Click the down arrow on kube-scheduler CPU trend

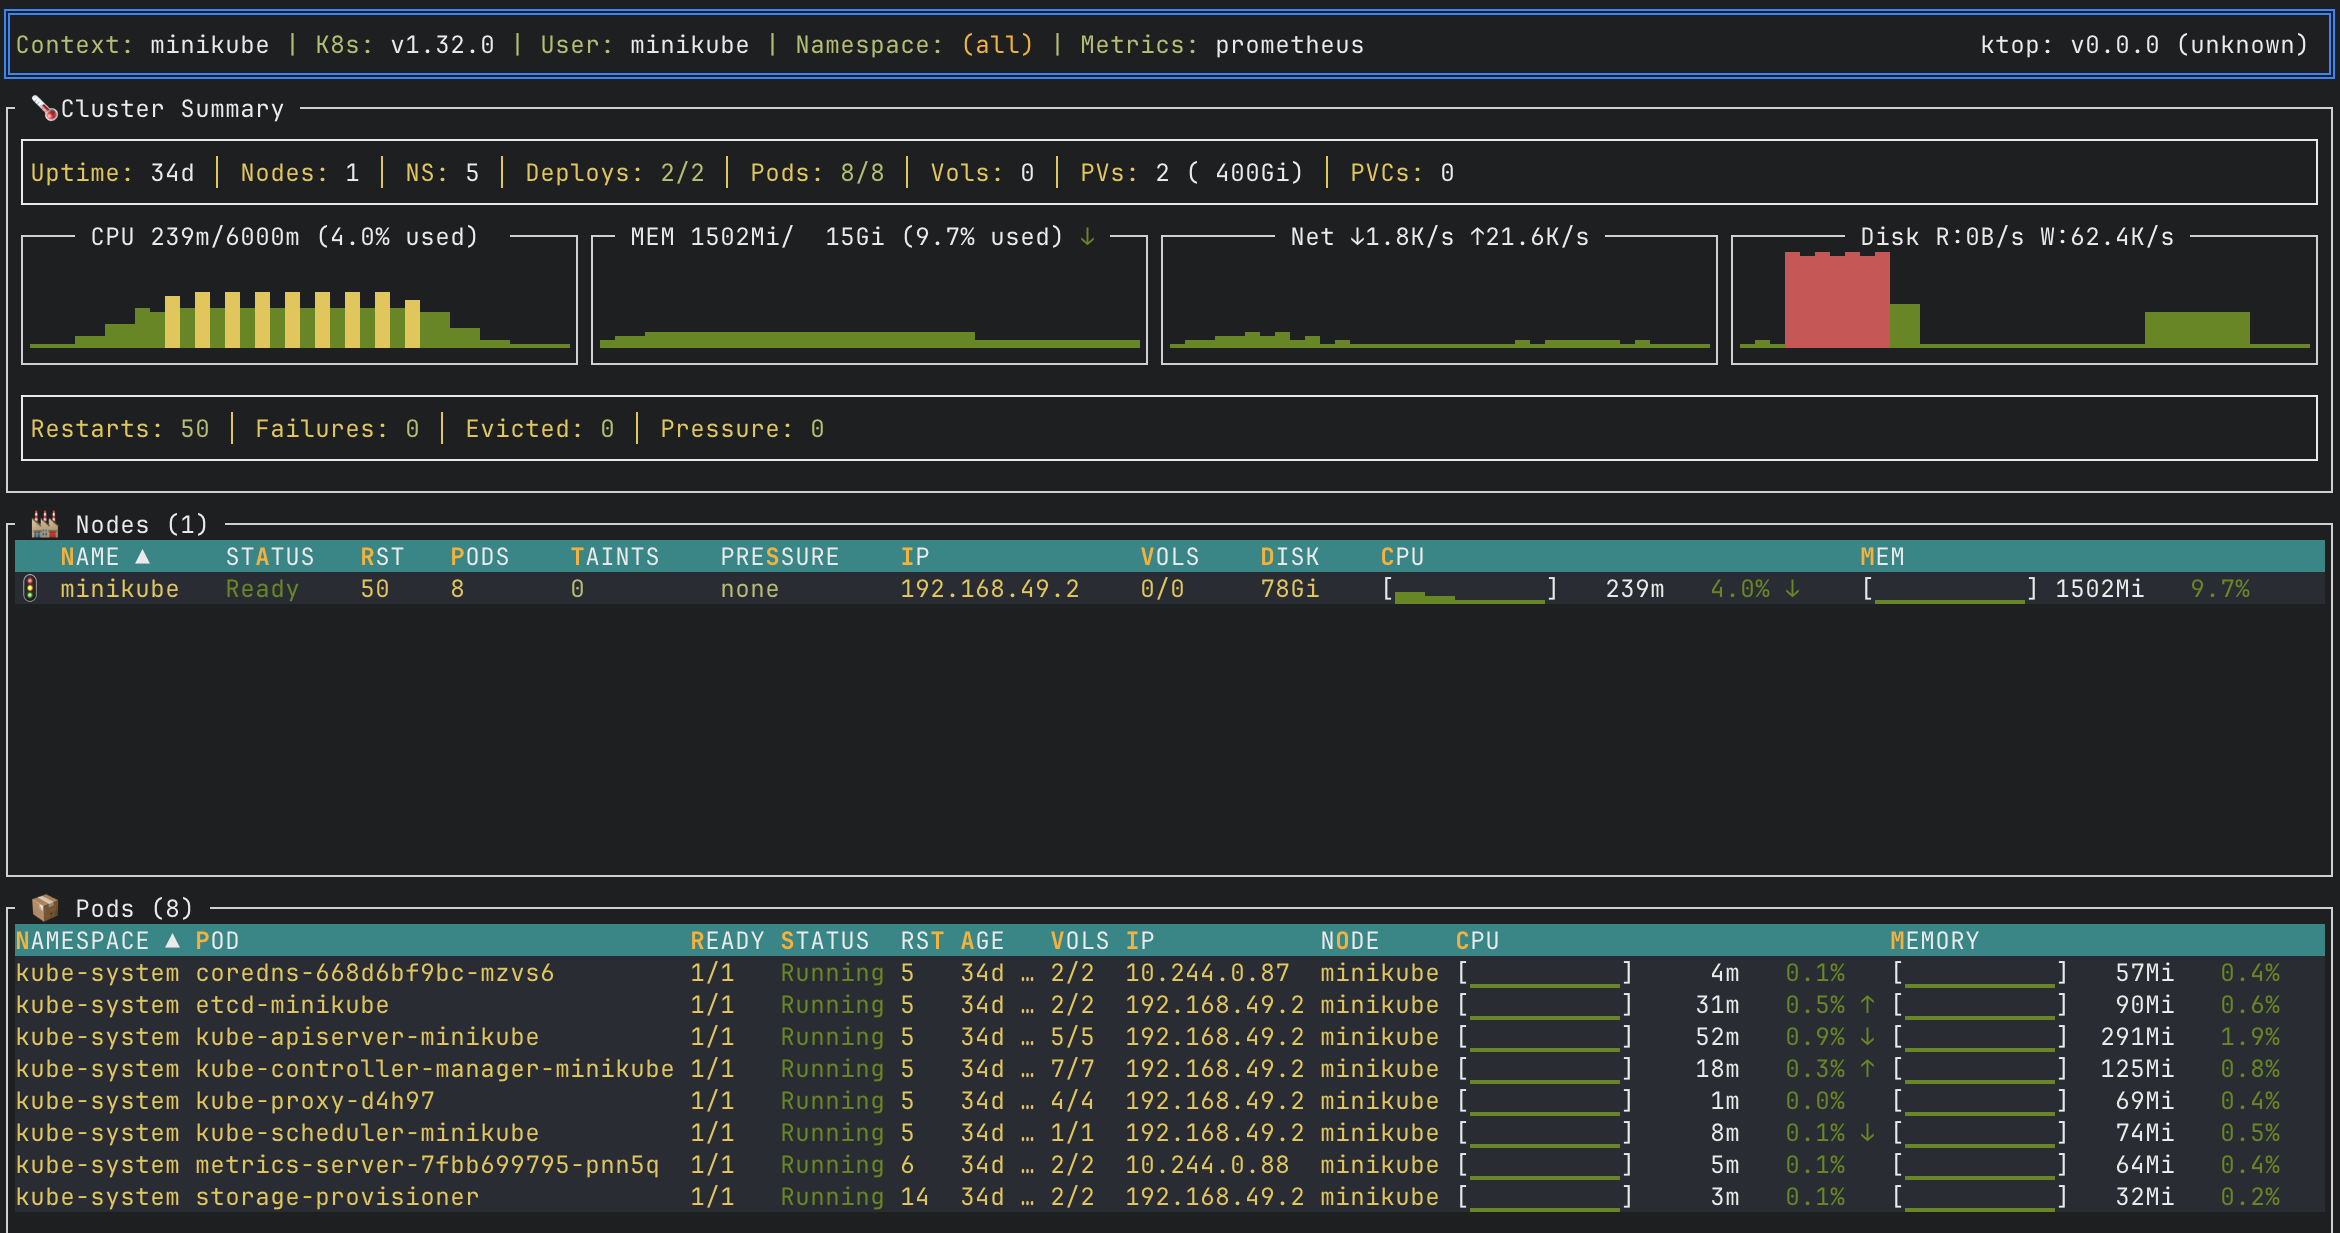click(1866, 1133)
